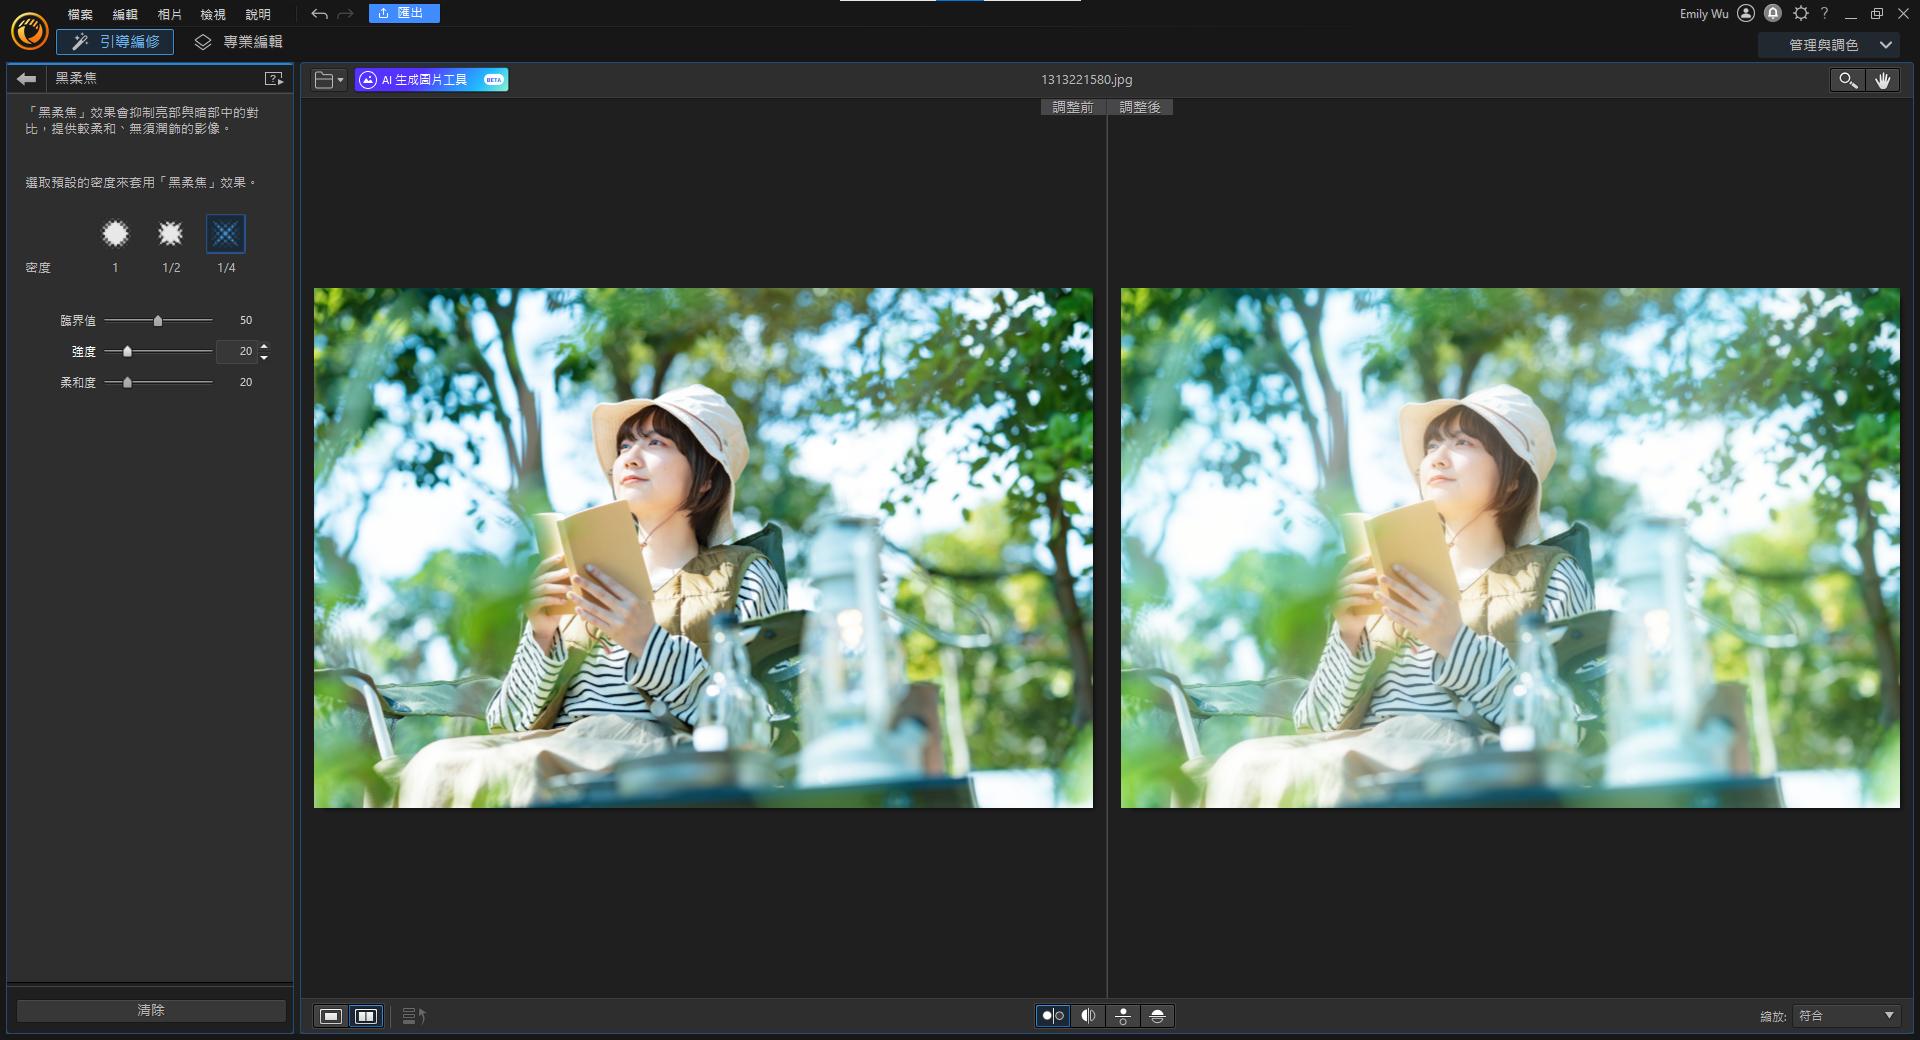
Task: Select the left-right split compare layout
Action: [1088, 1016]
